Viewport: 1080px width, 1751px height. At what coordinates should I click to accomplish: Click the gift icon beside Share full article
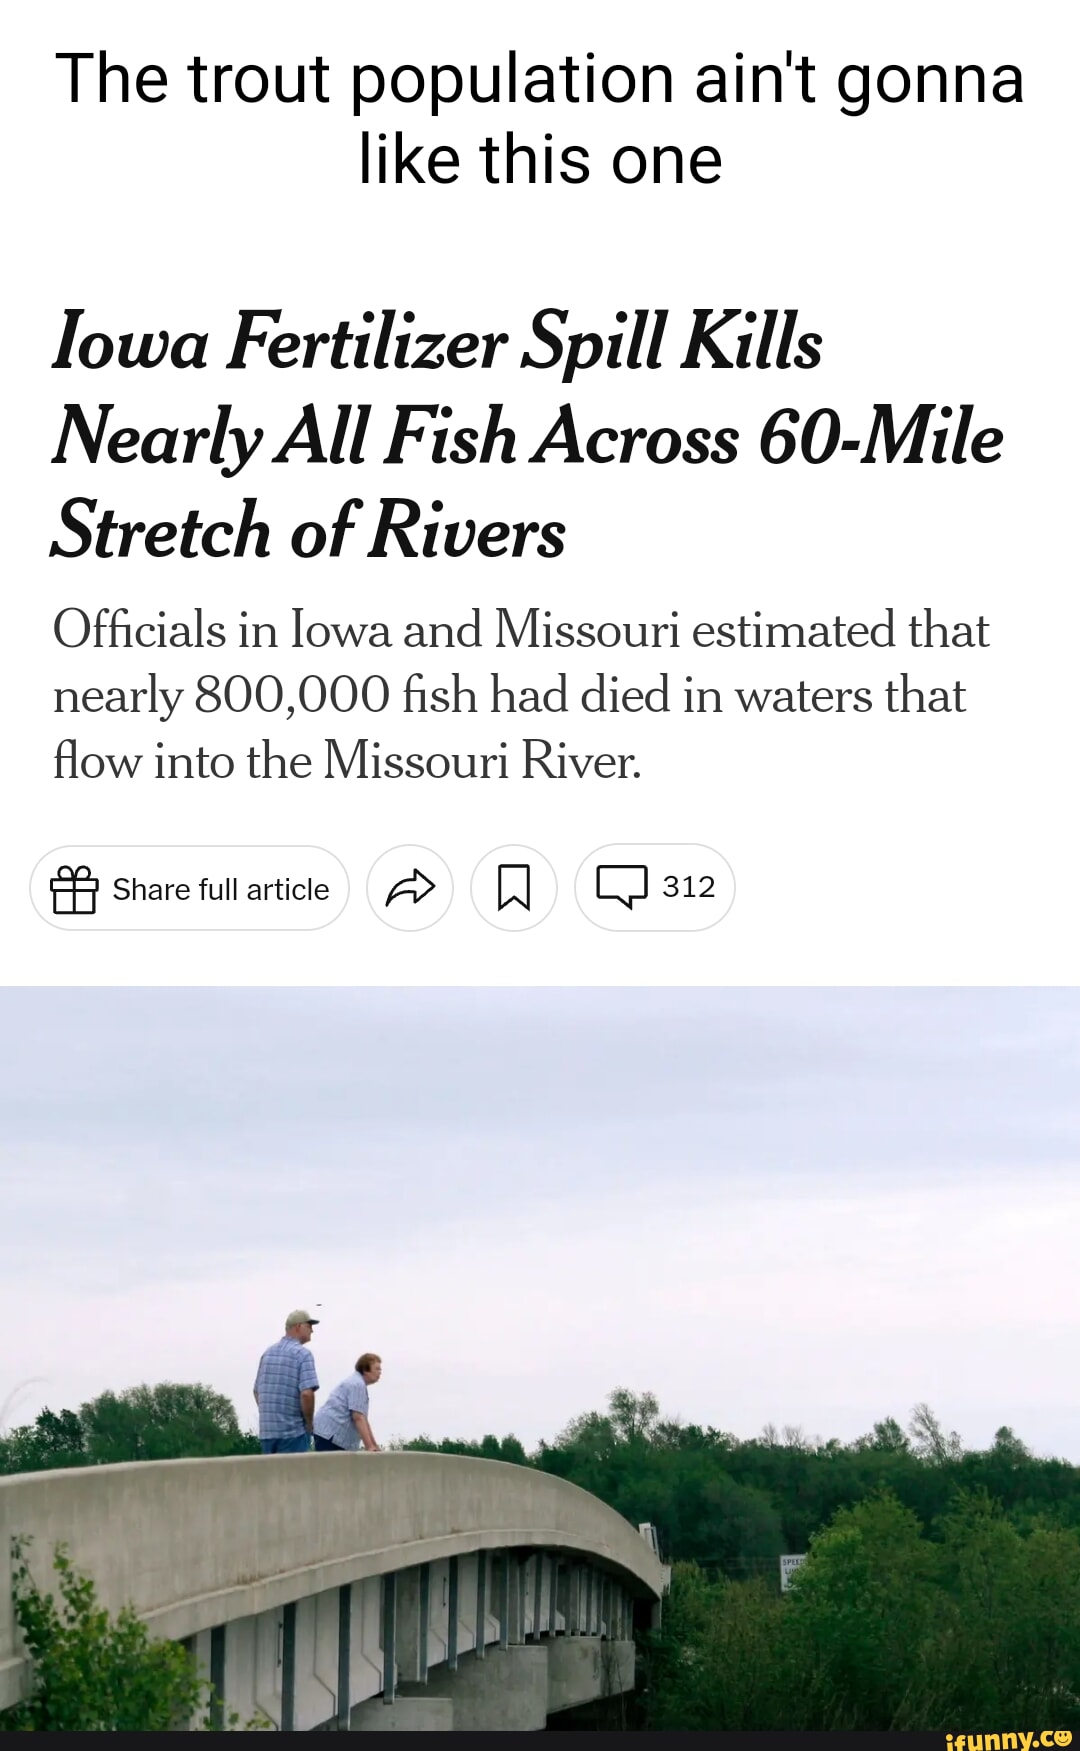pos(74,888)
